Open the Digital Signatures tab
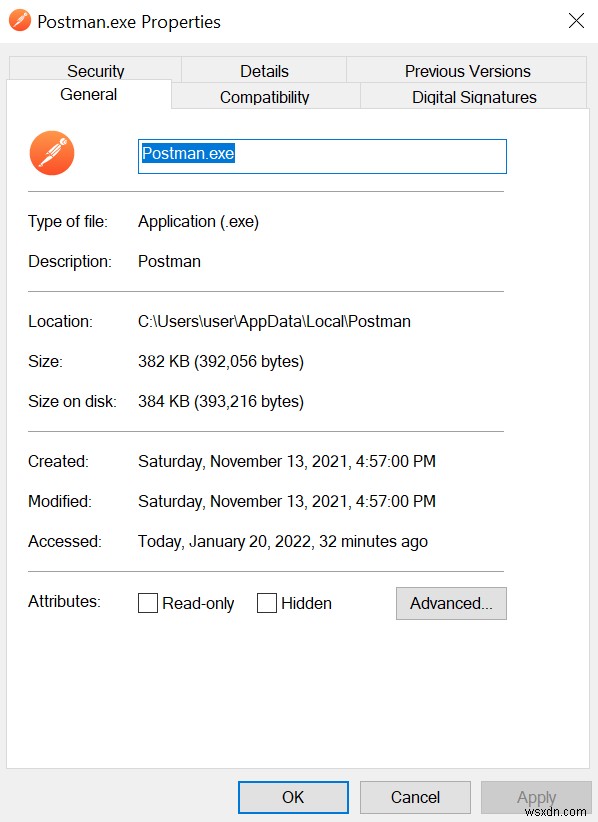 (x=470, y=97)
